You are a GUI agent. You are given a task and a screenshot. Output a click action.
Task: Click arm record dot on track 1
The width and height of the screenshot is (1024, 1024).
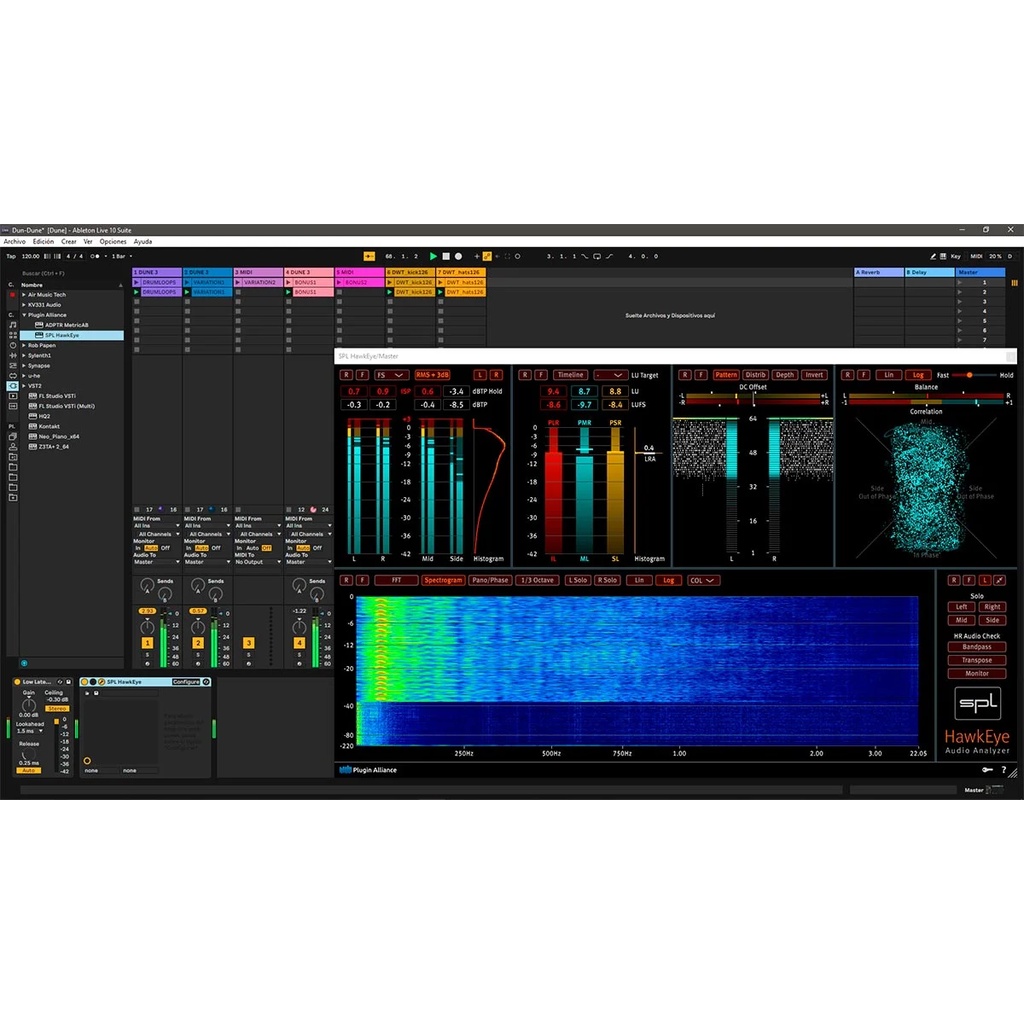click(148, 664)
